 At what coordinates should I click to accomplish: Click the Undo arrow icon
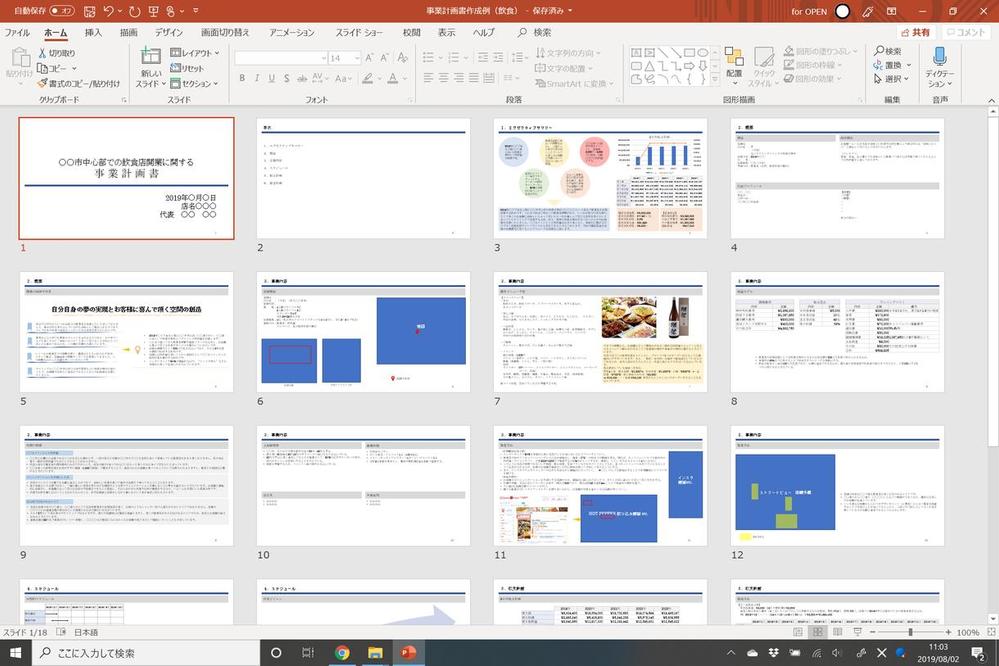(108, 11)
